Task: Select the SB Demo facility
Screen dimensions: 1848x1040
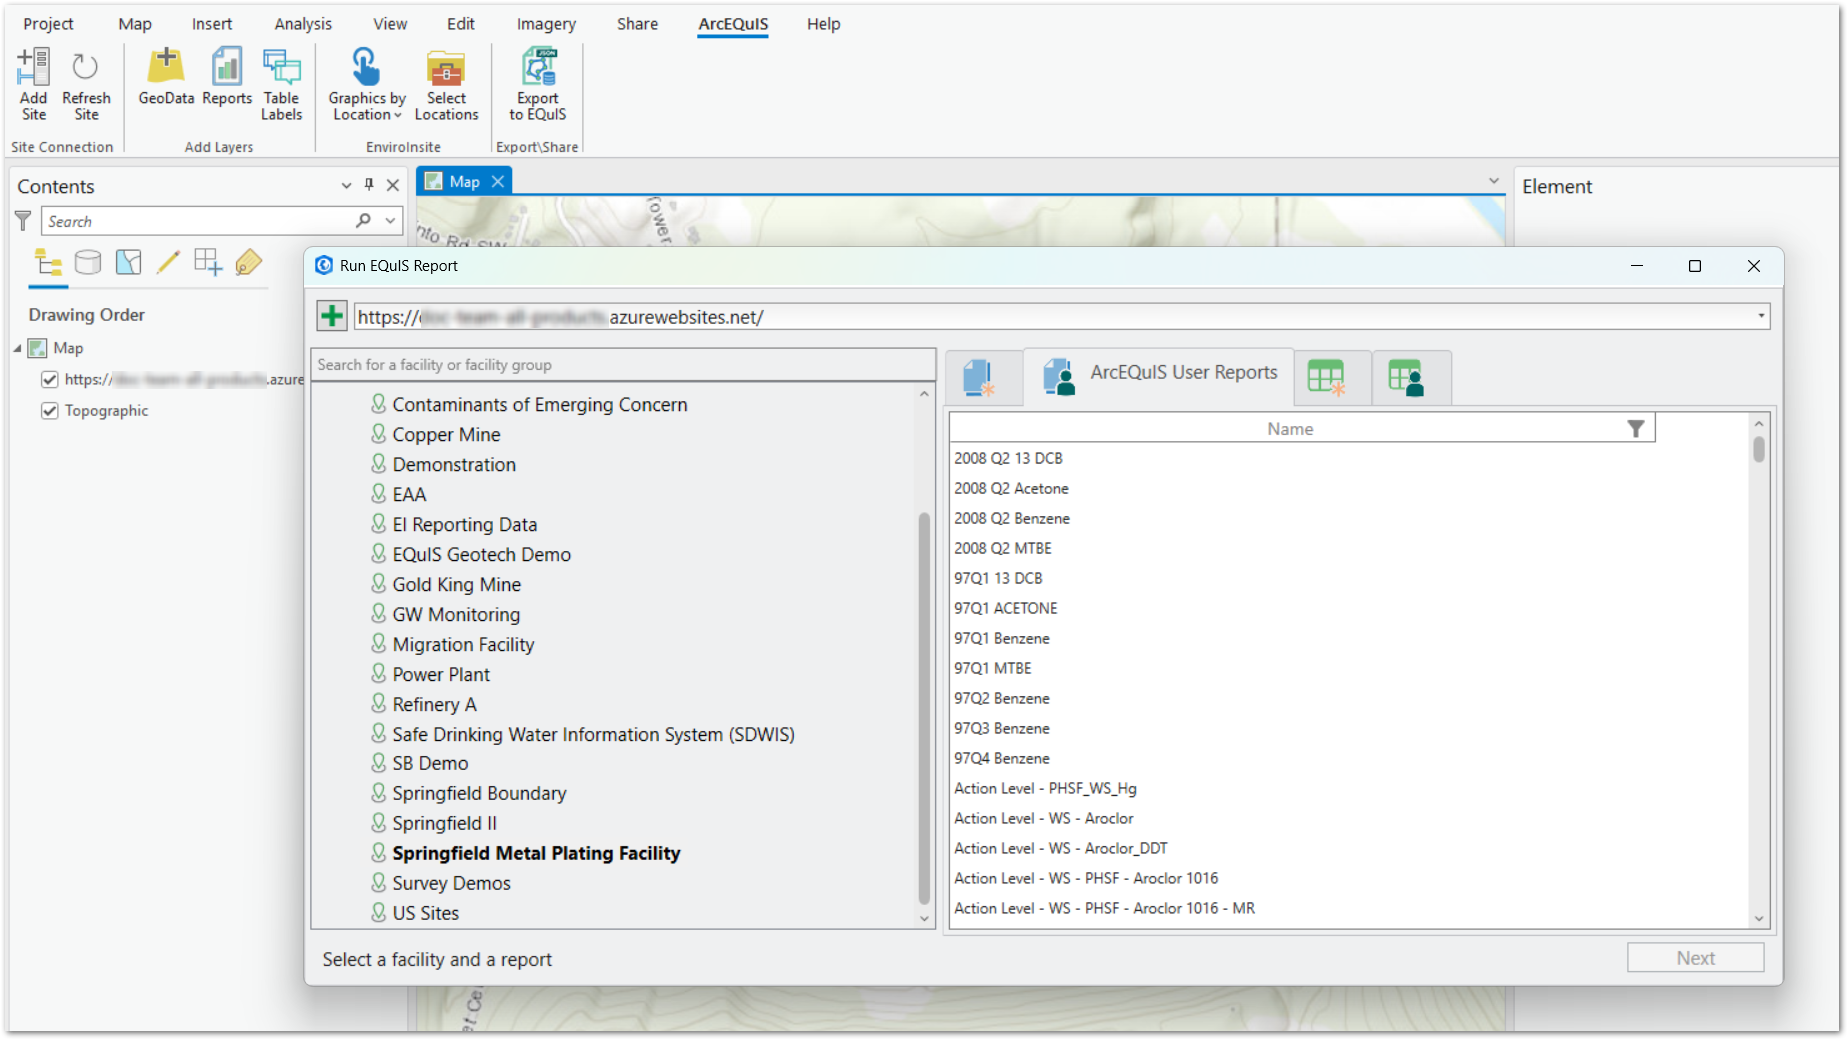Action: (x=430, y=763)
